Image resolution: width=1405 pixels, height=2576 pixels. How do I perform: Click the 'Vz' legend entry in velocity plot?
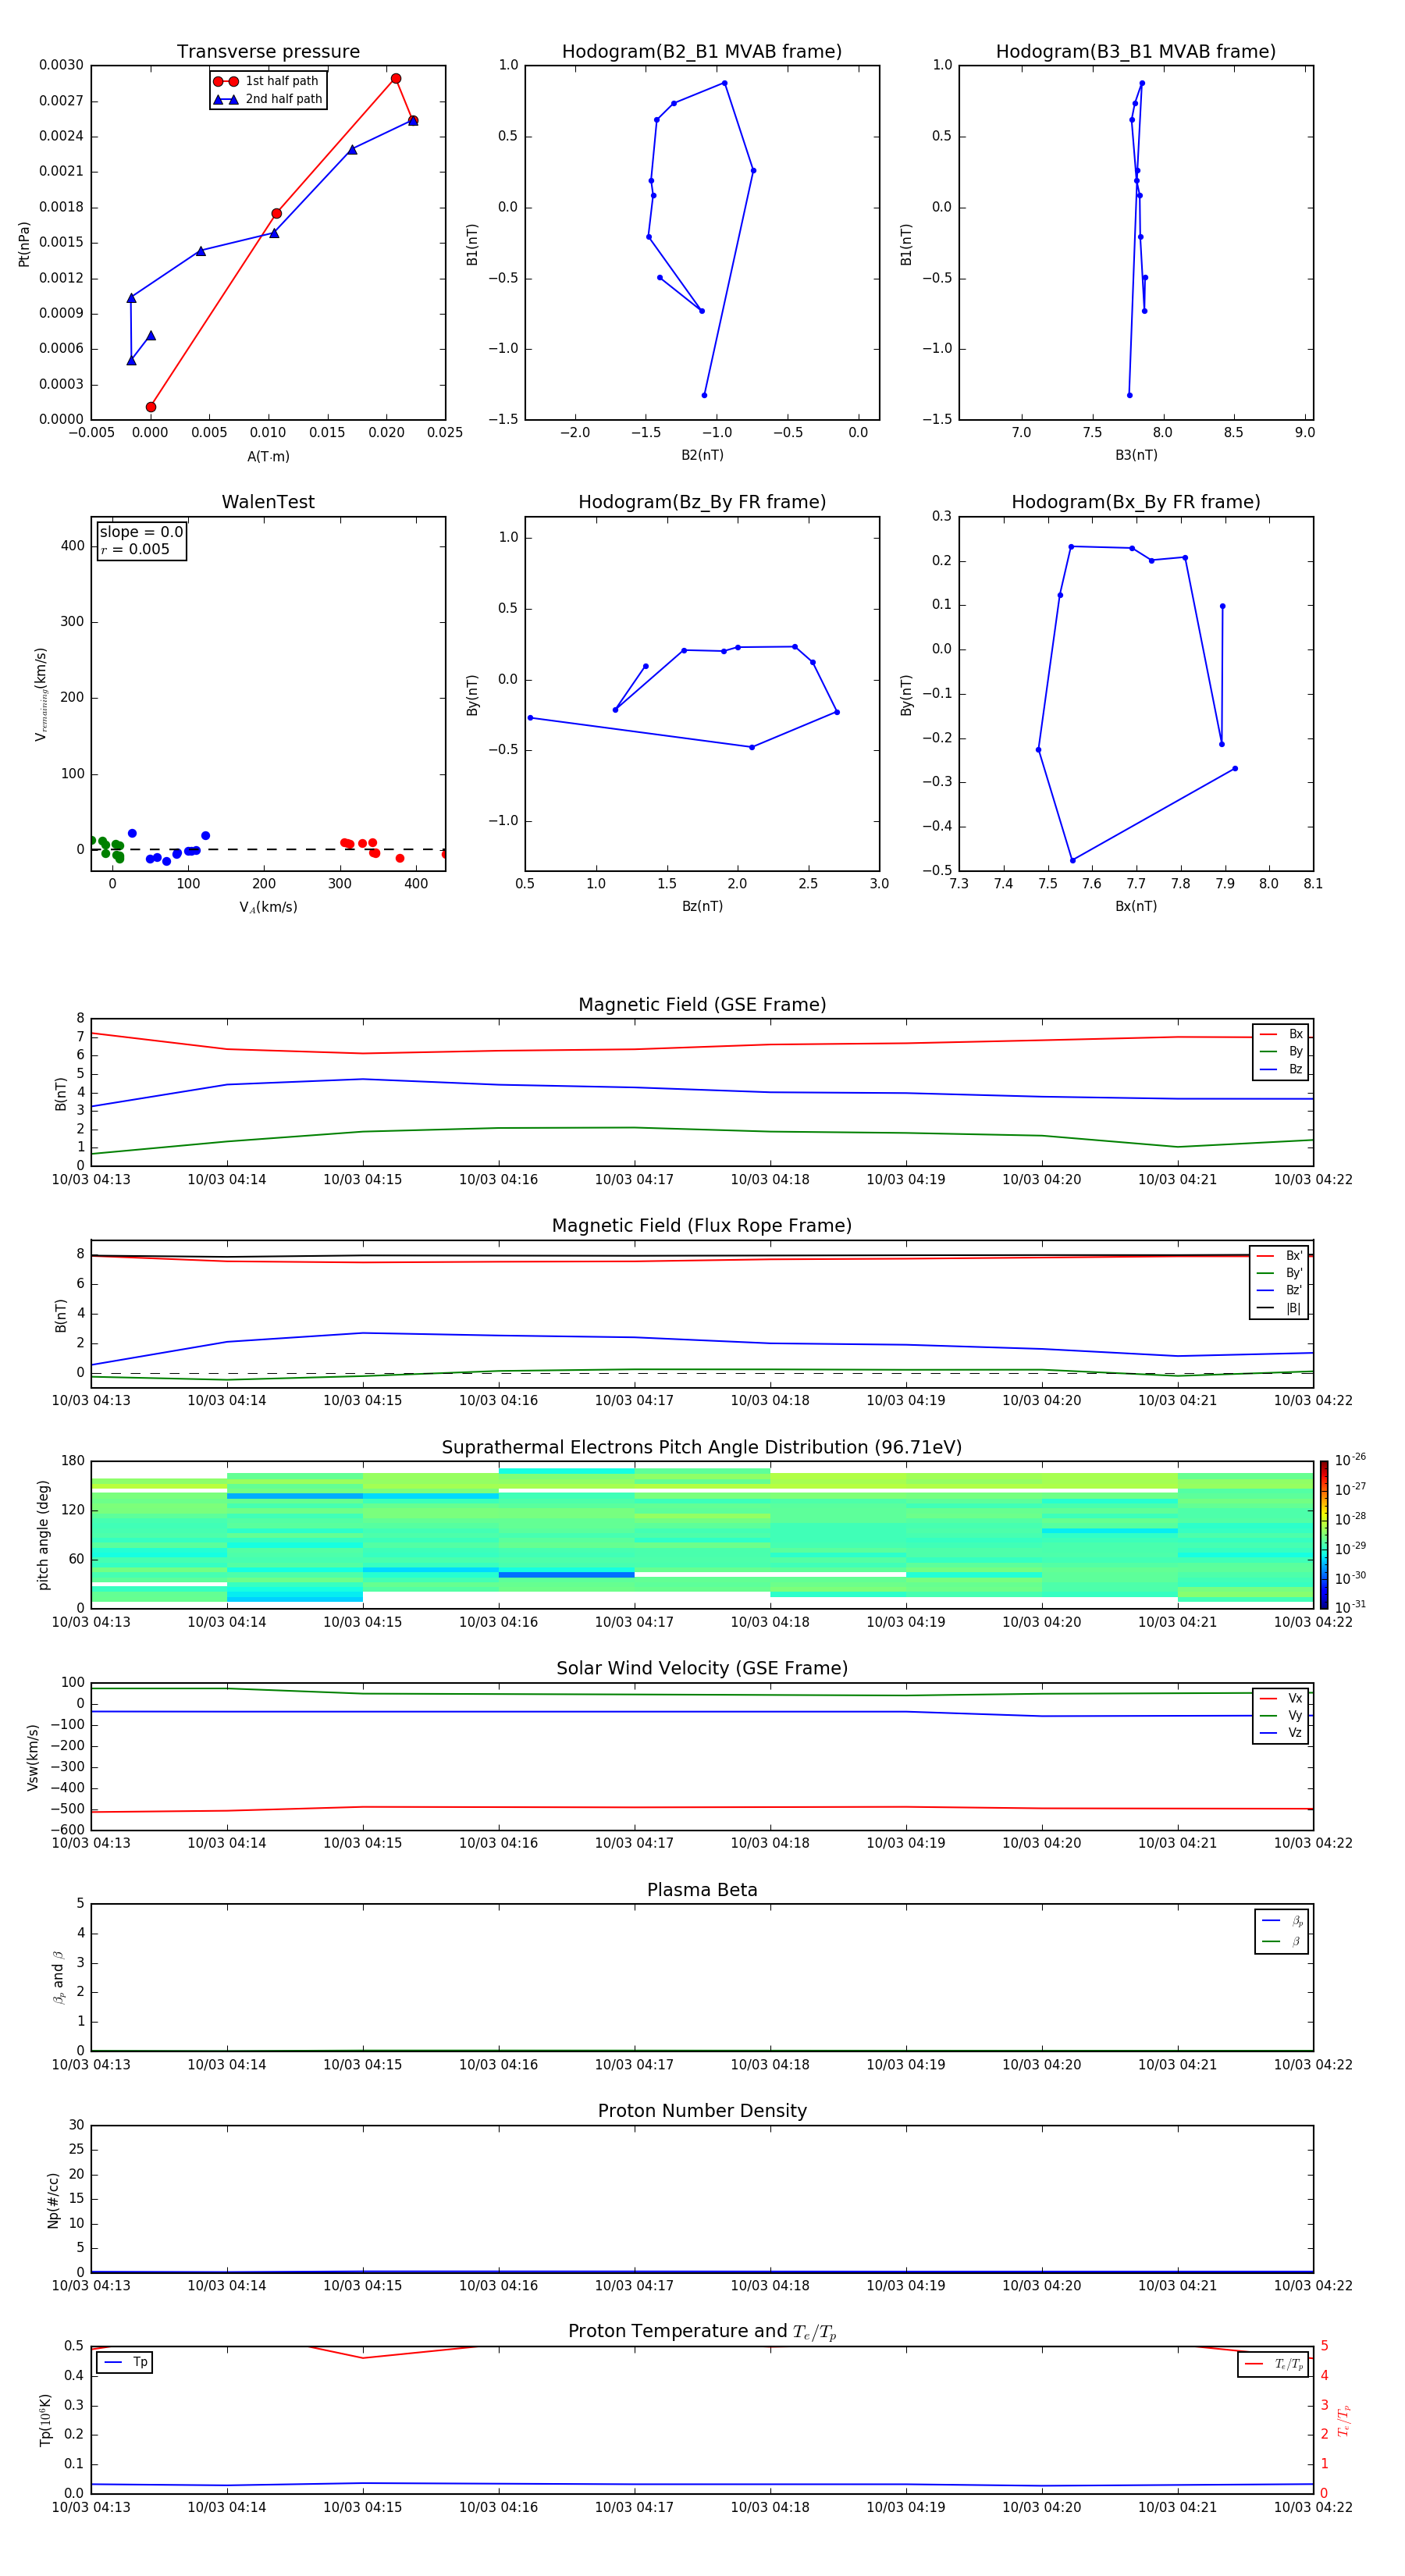1281,1732
